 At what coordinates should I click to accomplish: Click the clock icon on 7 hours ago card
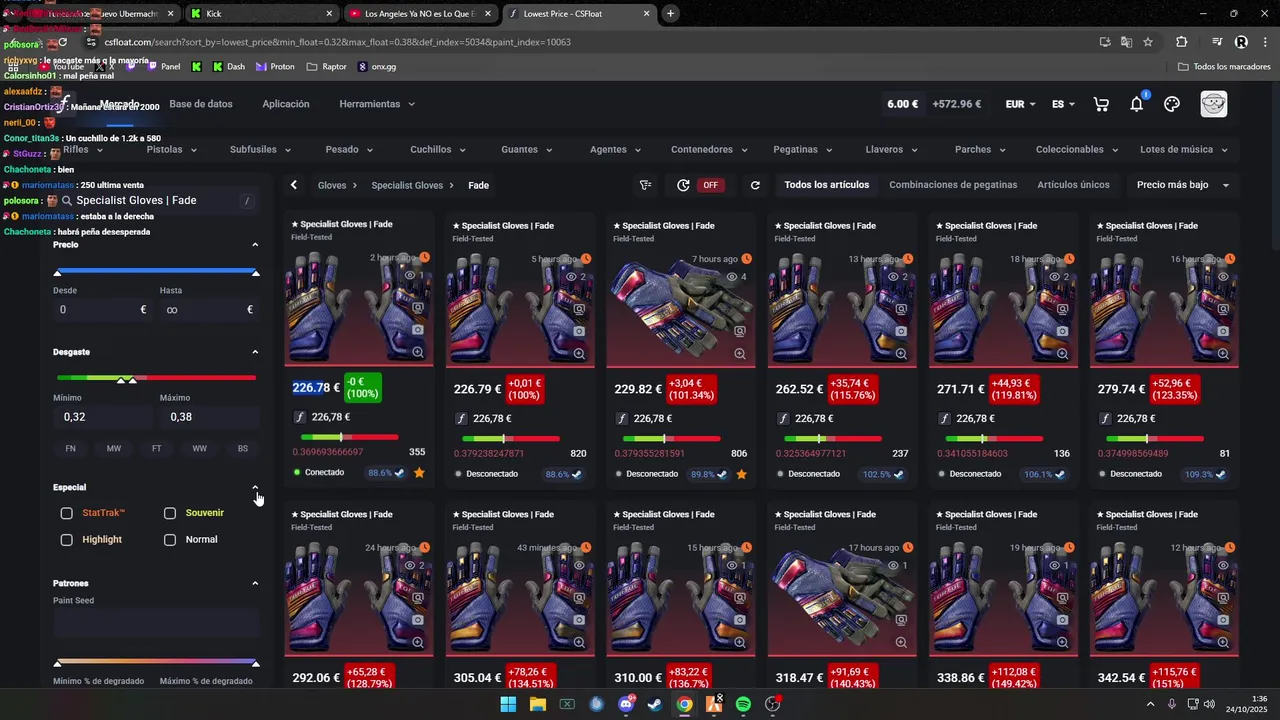click(746, 259)
